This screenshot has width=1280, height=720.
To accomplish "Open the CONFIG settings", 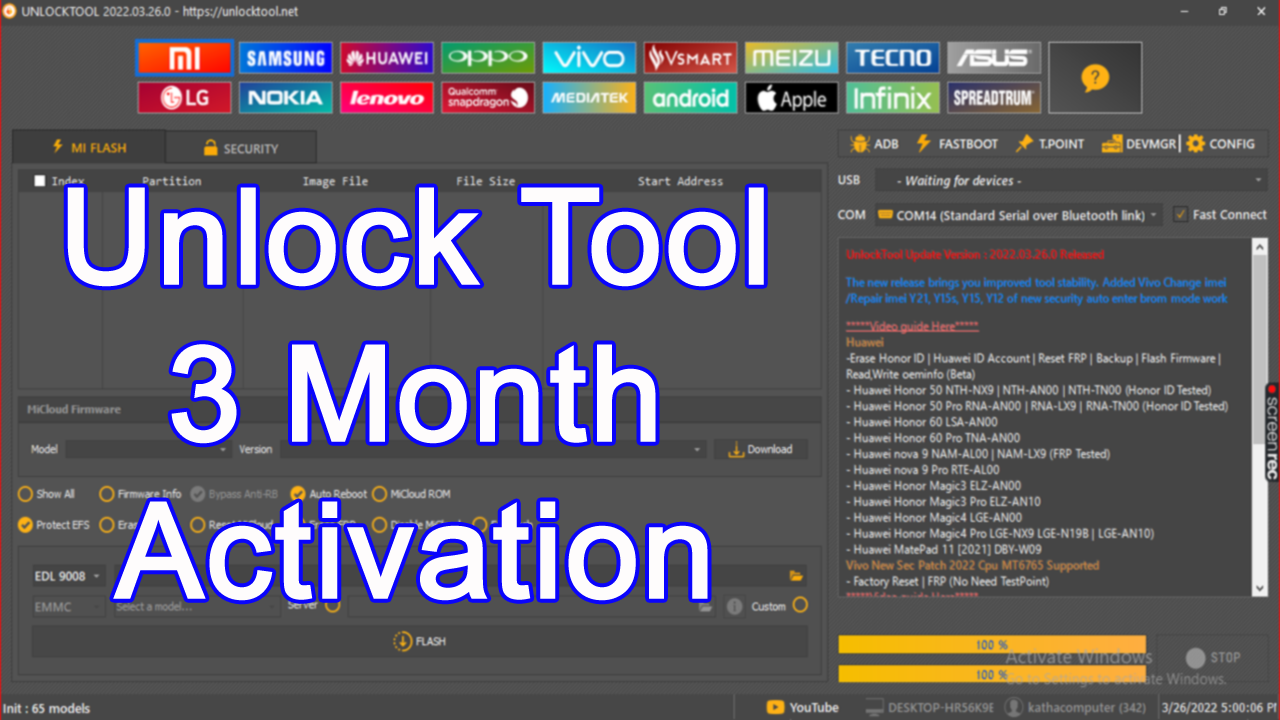I will 1222,143.
